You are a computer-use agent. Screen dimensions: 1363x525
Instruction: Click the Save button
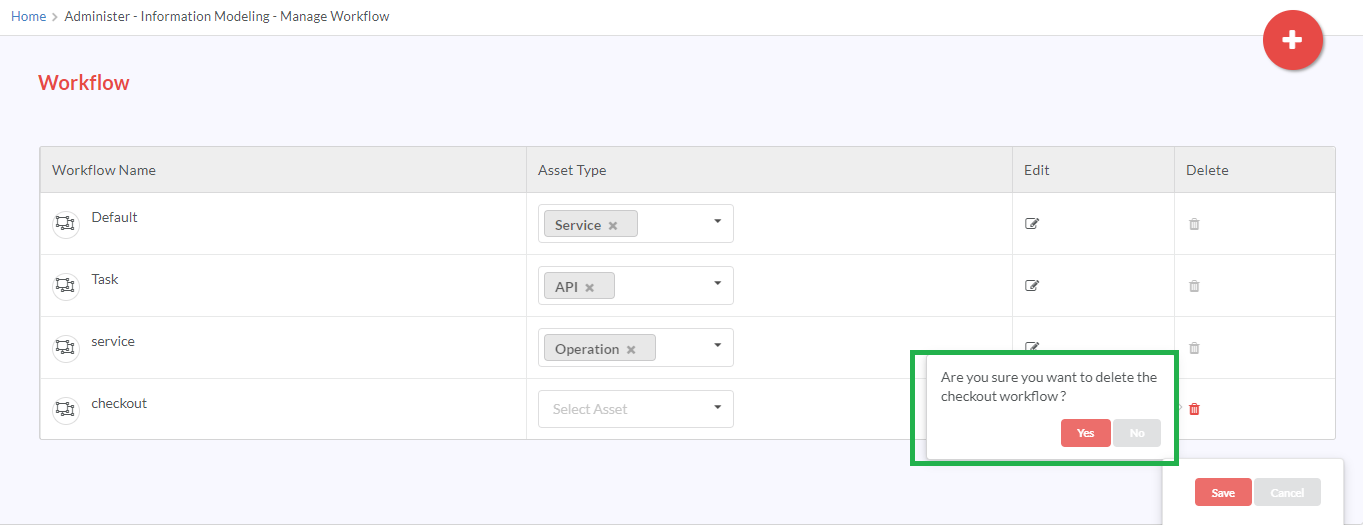(x=1223, y=492)
